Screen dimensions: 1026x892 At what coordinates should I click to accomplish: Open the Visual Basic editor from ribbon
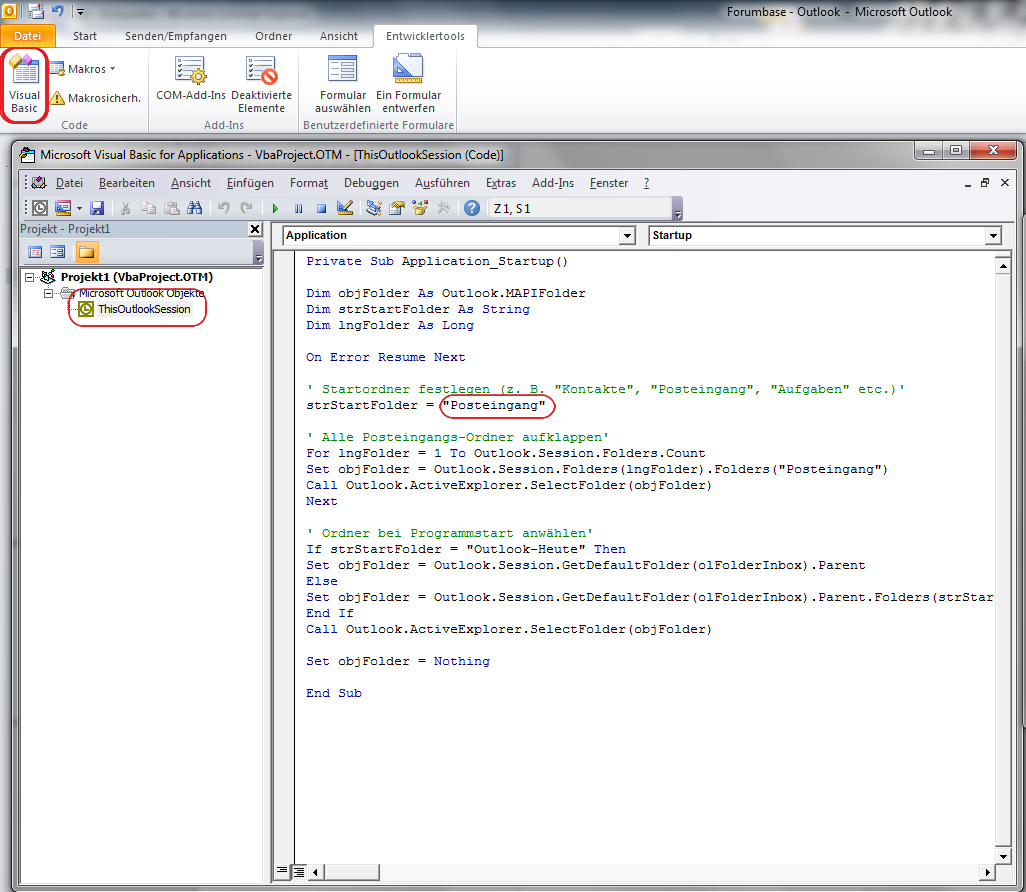pyautogui.click(x=25, y=85)
